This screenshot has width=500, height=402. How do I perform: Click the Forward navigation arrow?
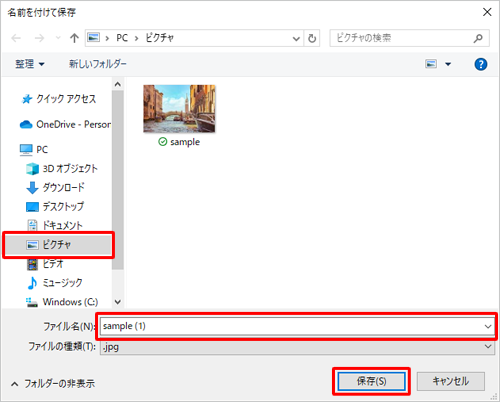point(39,38)
